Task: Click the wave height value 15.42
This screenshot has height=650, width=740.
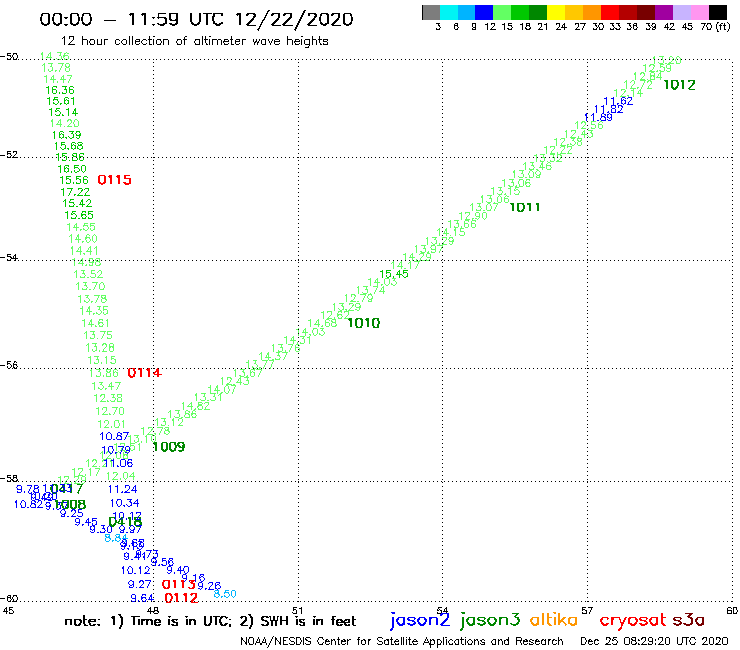Action: coord(77,203)
